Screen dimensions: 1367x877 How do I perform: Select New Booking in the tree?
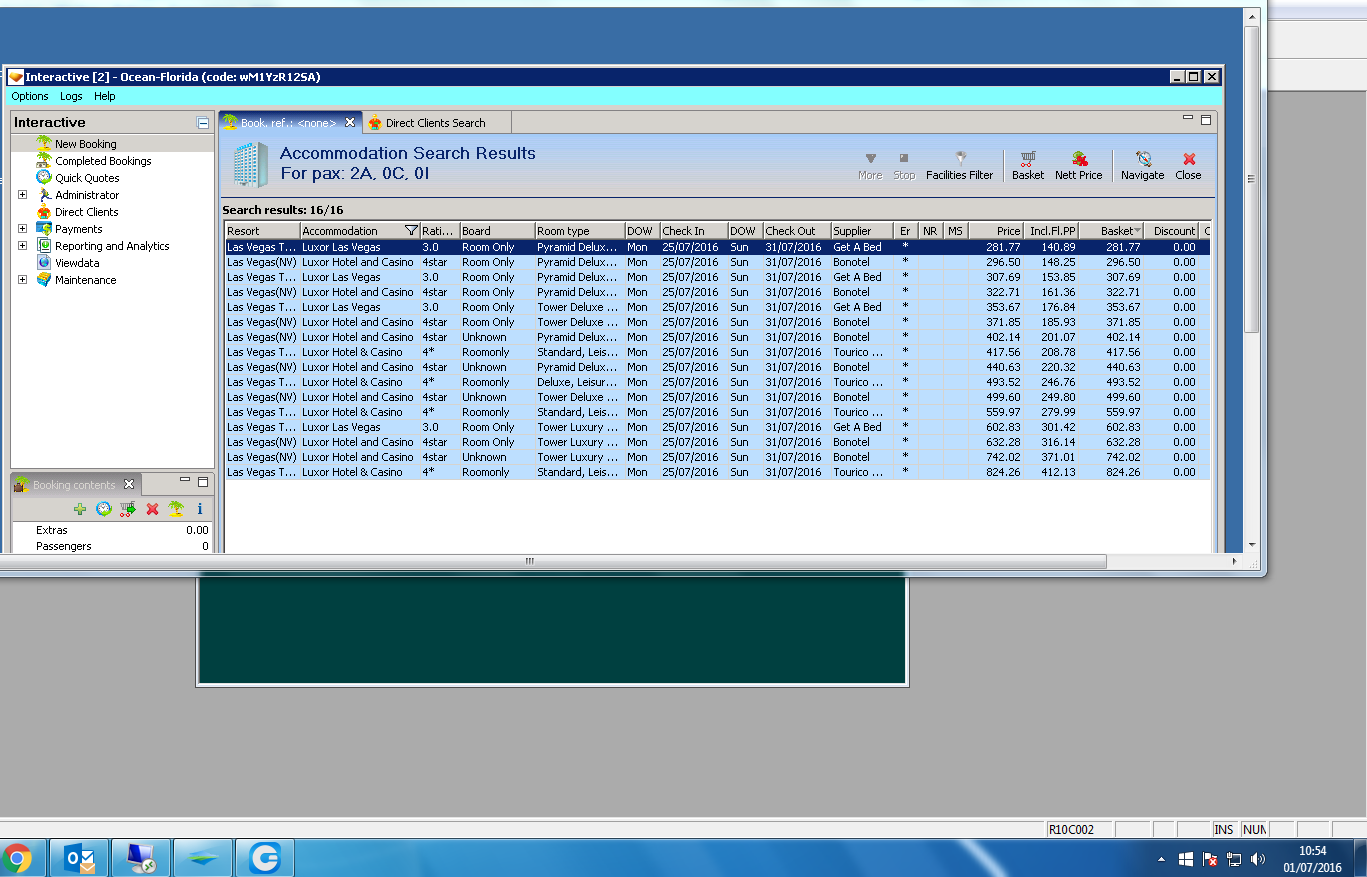point(86,144)
